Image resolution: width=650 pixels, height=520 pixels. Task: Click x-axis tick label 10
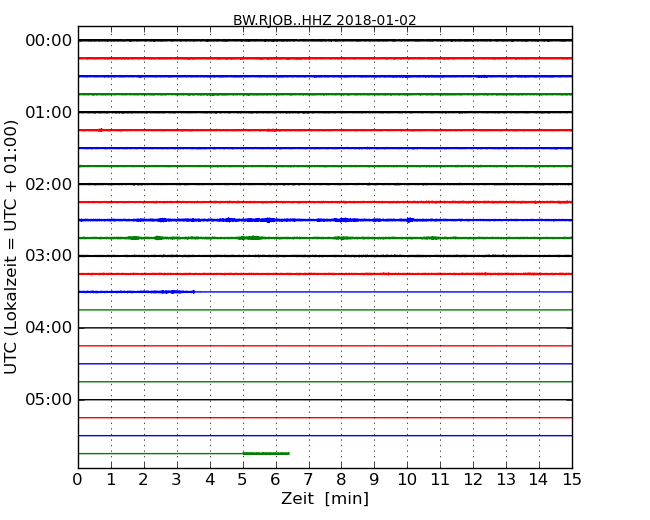click(x=407, y=480)
